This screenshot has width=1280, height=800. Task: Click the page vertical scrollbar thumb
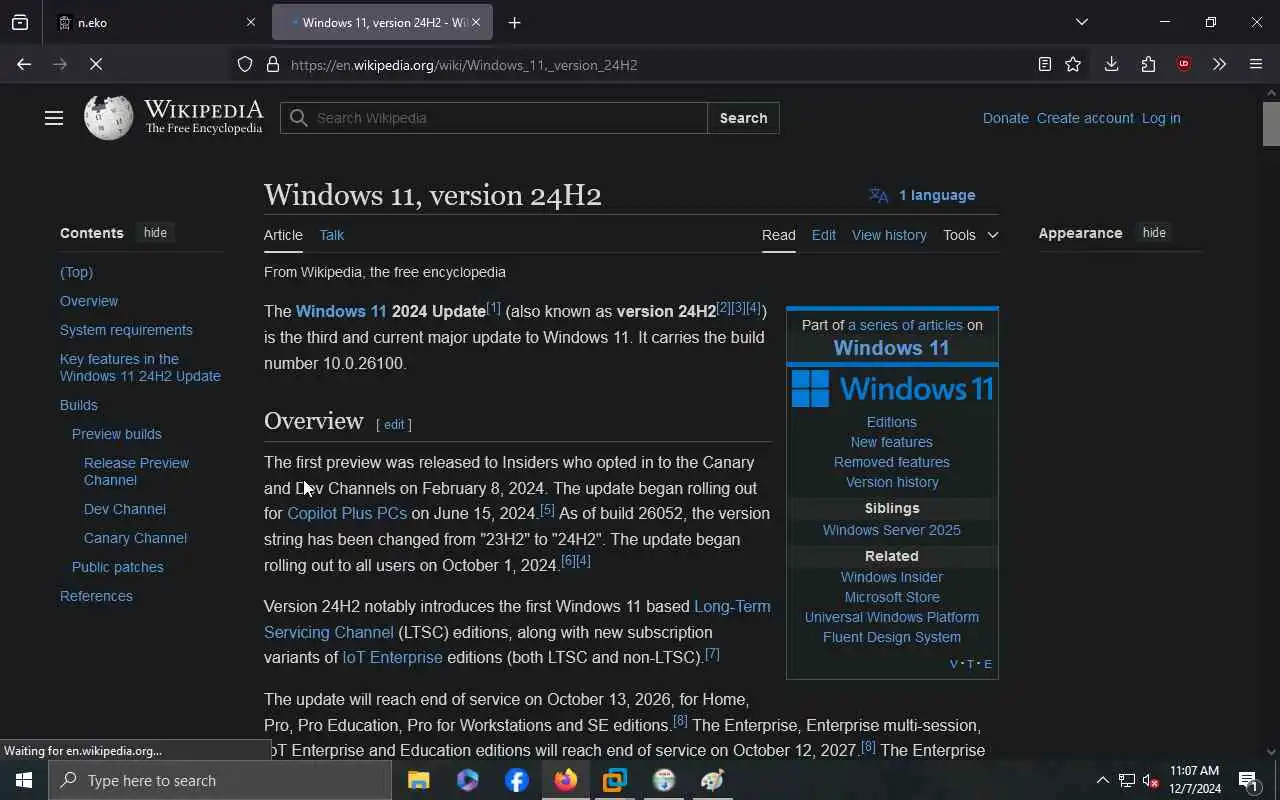(x=1271, y=124)
